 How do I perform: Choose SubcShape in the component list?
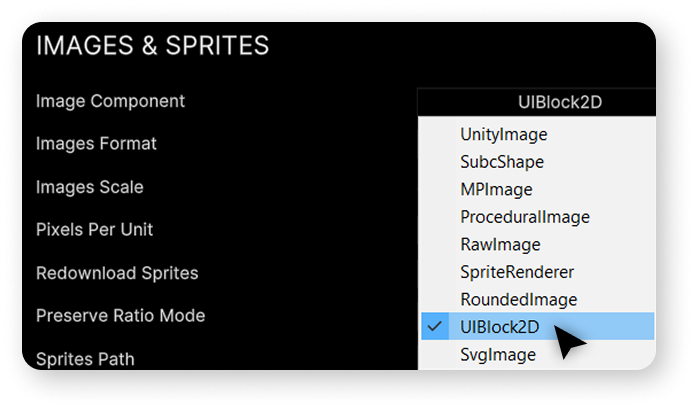pyautogui.click(x=502, y=162)
